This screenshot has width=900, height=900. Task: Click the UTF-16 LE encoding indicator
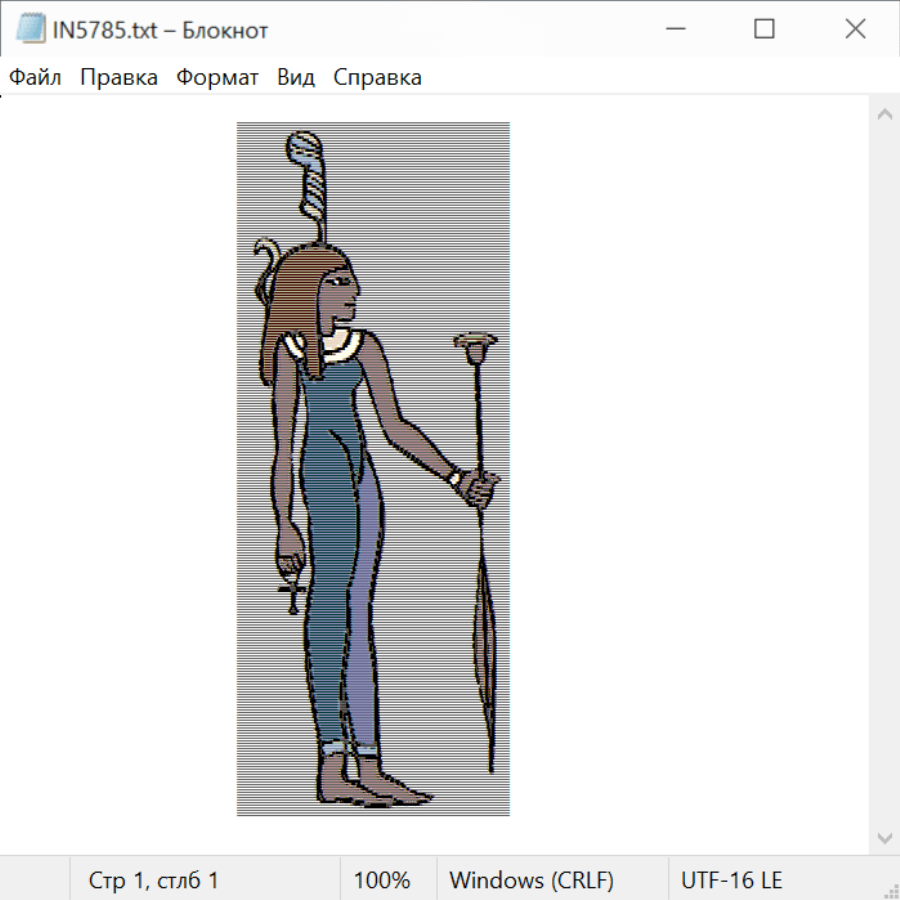731,880
